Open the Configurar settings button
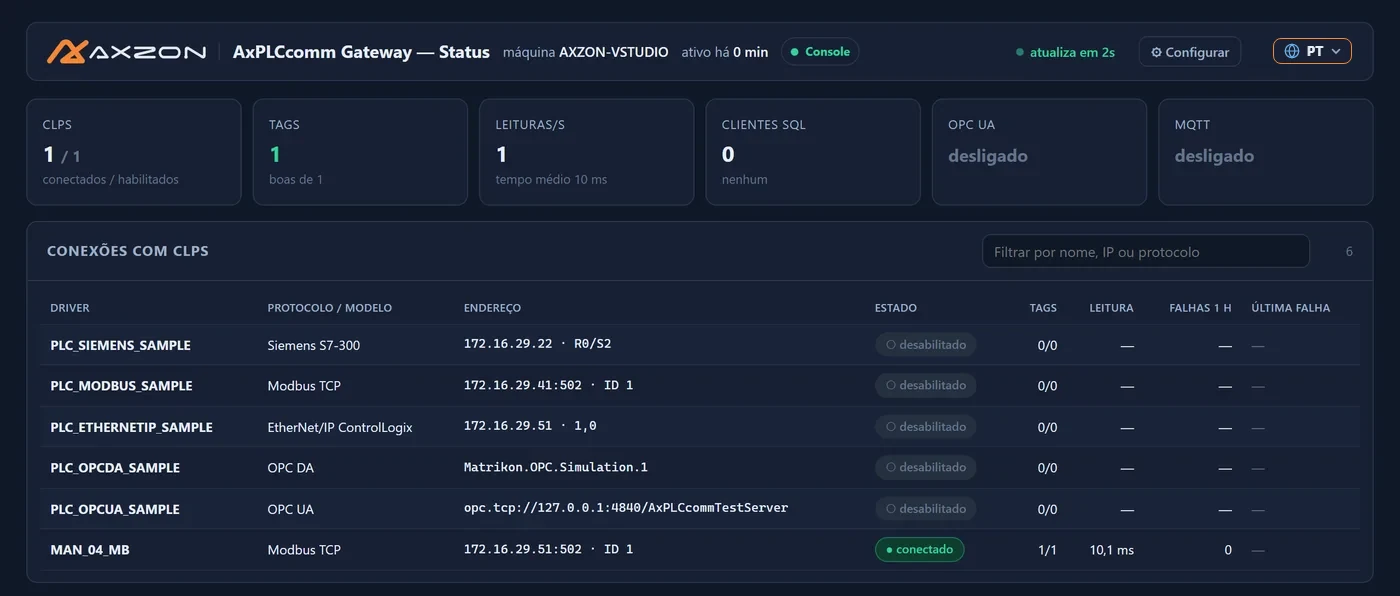This screenshot has width=1400, height=596. click(1190, 52)
